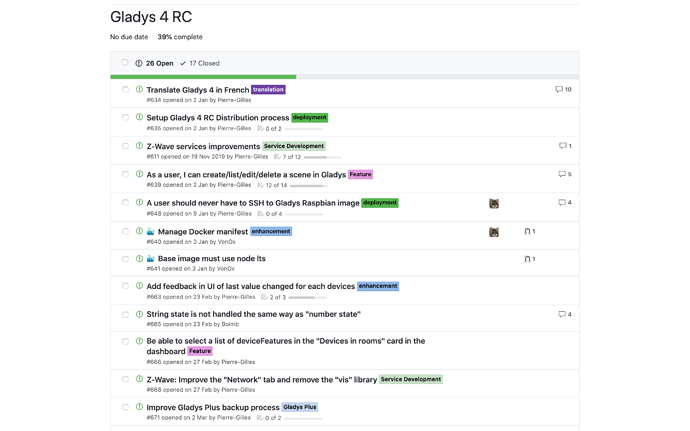690x431 pixels.
Task: Show the 17 Closed issues
Action: tap(200, 63)
